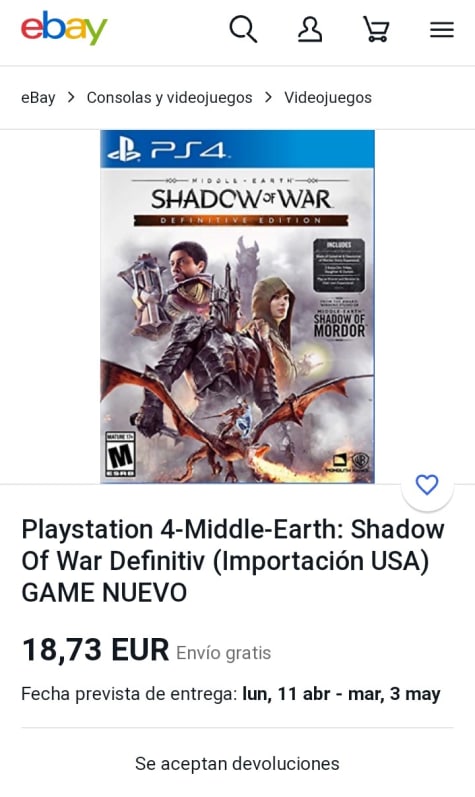Click Envío gratis shipping label

(224, 653)
